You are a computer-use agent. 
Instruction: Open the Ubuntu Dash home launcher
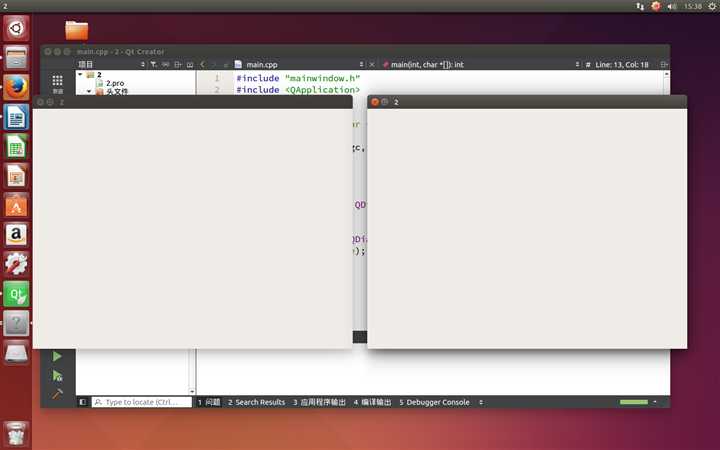(x=16, y=28)
